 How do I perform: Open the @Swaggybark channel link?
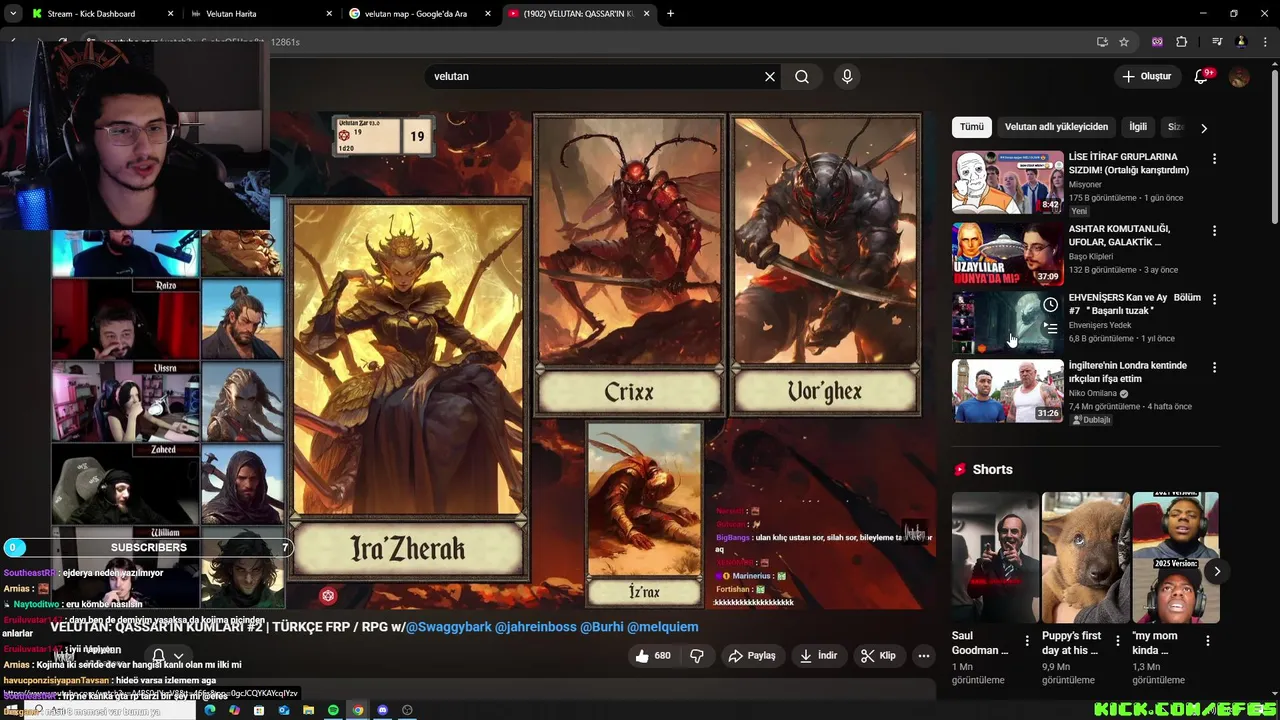tap(448, 627)
